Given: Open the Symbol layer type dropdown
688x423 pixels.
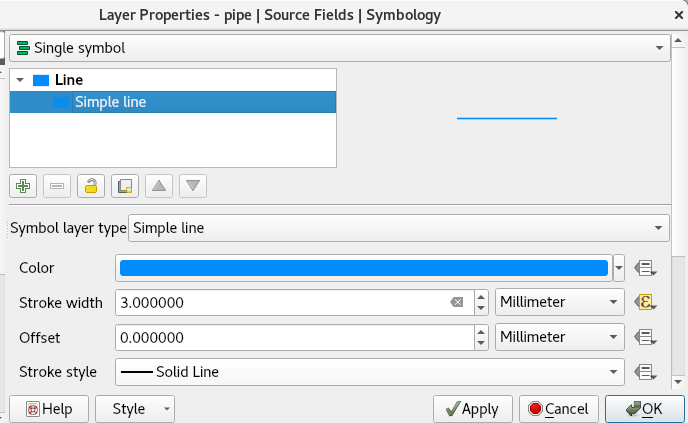Looking at the screenshot, I should tap(398, 228).
